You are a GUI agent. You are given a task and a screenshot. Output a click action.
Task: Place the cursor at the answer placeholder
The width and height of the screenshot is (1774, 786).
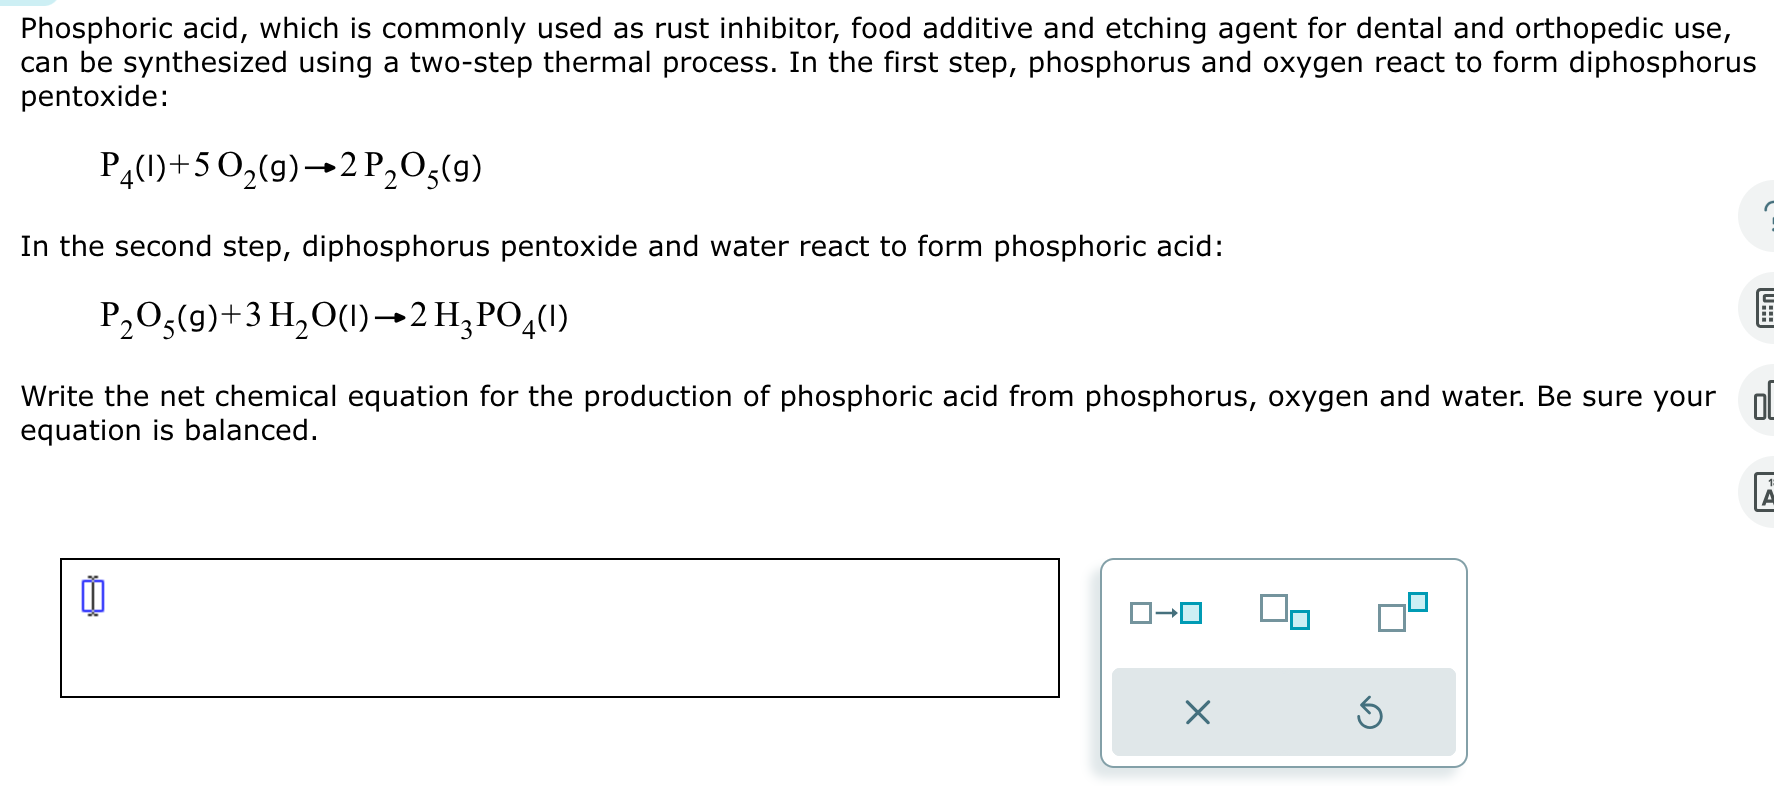tap(92, 597)
